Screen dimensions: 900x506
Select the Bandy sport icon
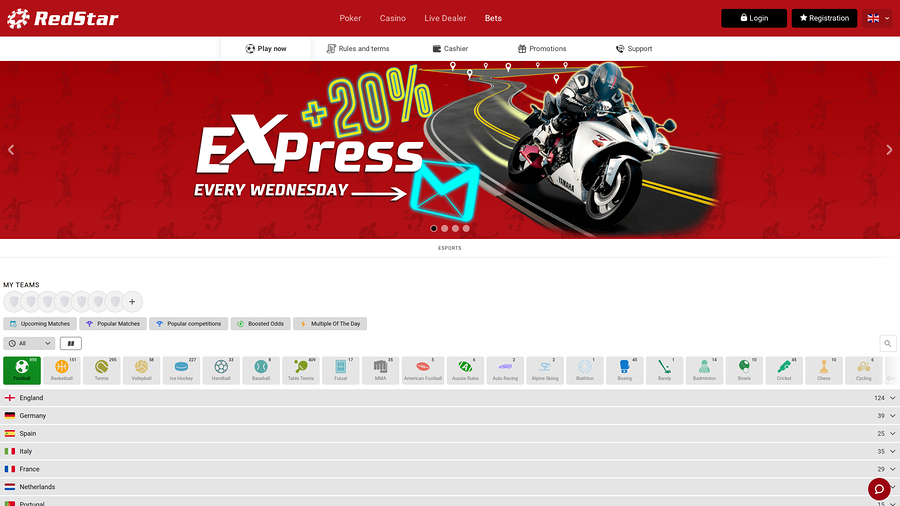point(665,370)
